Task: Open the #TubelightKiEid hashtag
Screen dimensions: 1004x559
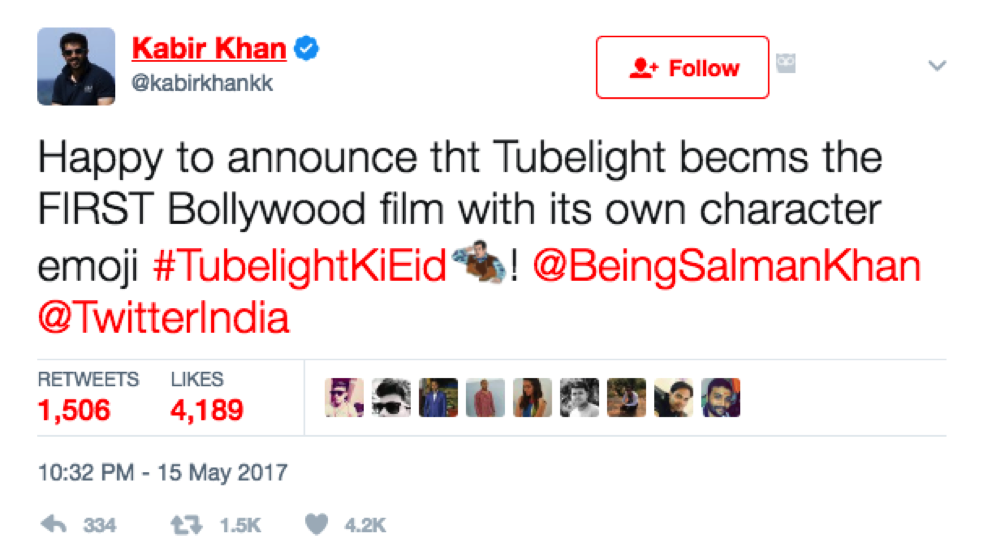Action: tap(300, 266)
